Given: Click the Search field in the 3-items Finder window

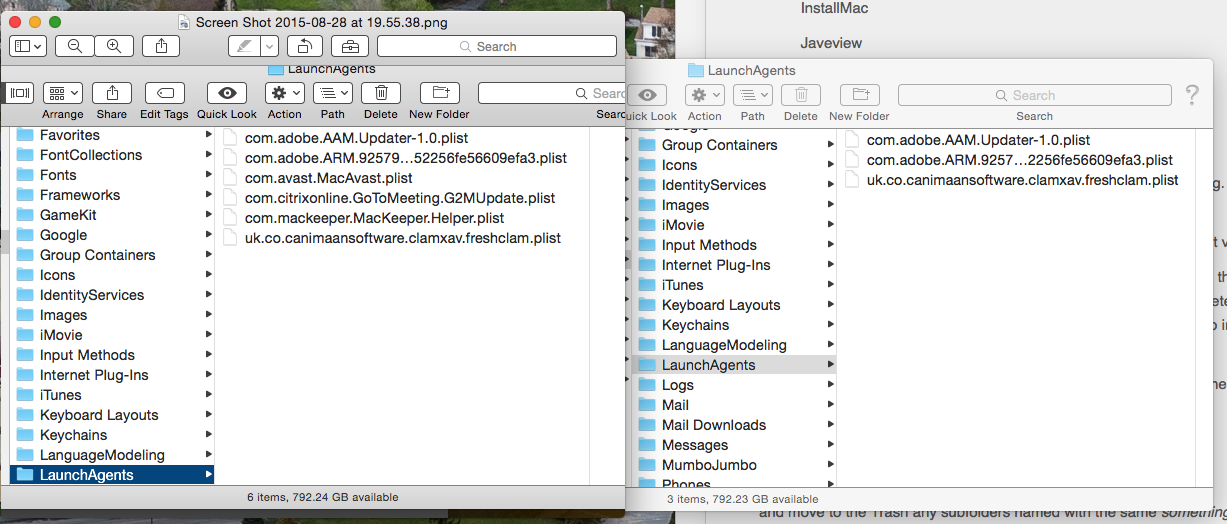Looking at the screenshot, I should (x=1034, y=95).
